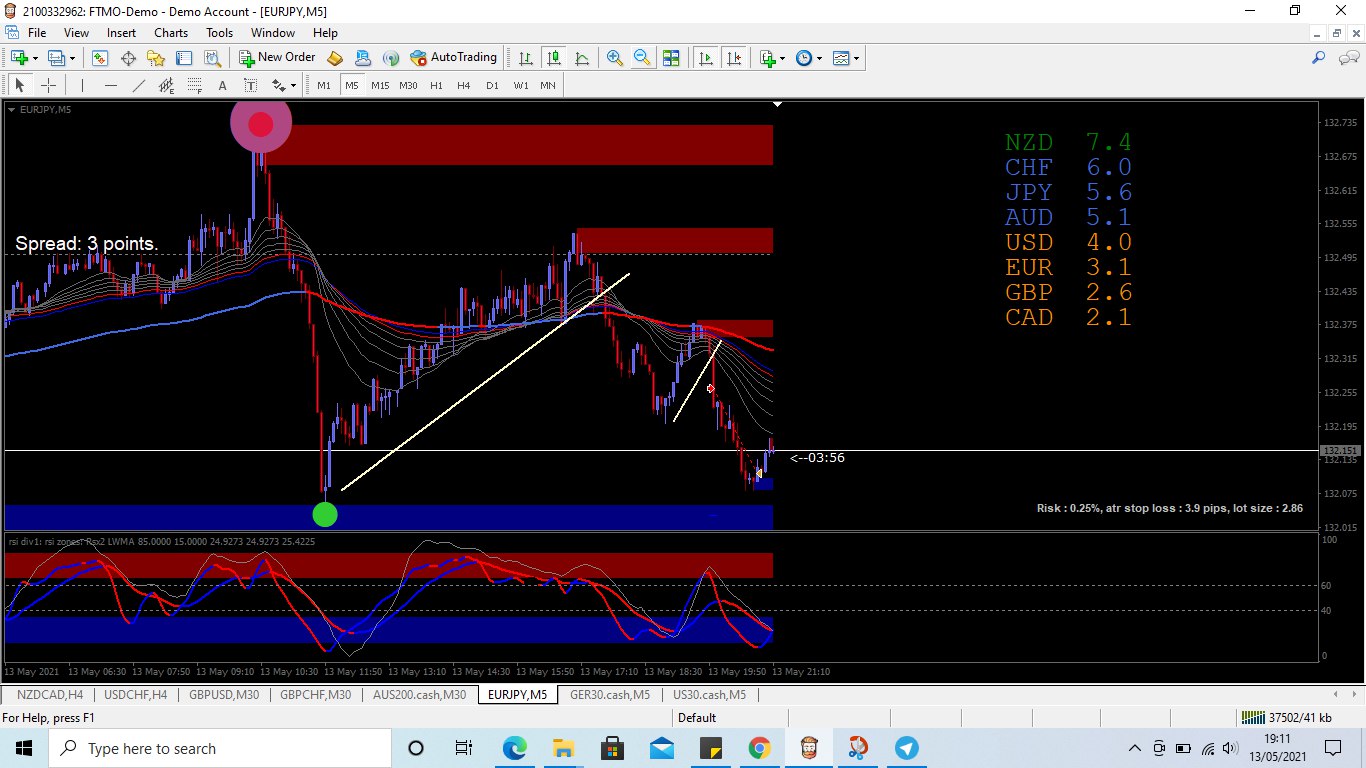Screen dimensions: 1366x768
Task: Click the Zoom In magnifier icon
Action: [x=614, y=58]
